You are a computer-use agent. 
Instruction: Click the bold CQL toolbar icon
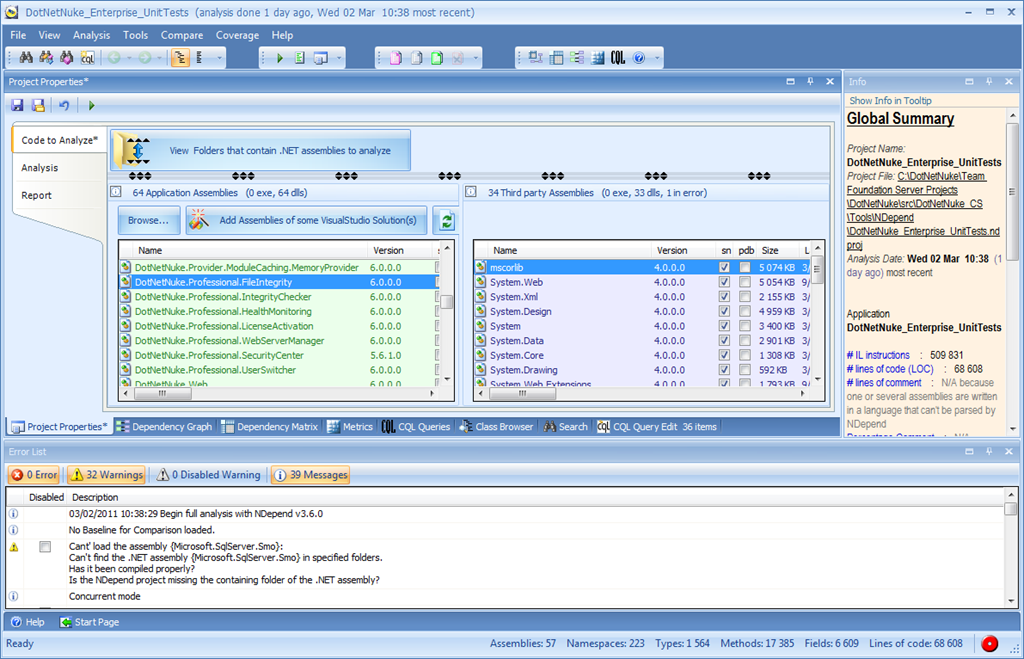click(x=618, y=58)
